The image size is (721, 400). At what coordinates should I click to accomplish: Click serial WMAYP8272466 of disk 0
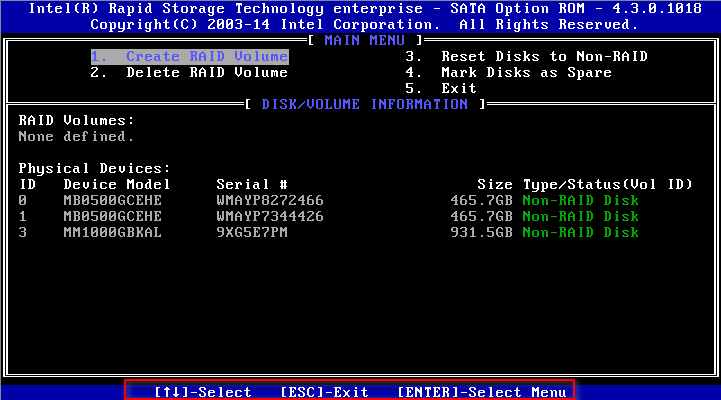pyautogui.click(x=270, y=200)
